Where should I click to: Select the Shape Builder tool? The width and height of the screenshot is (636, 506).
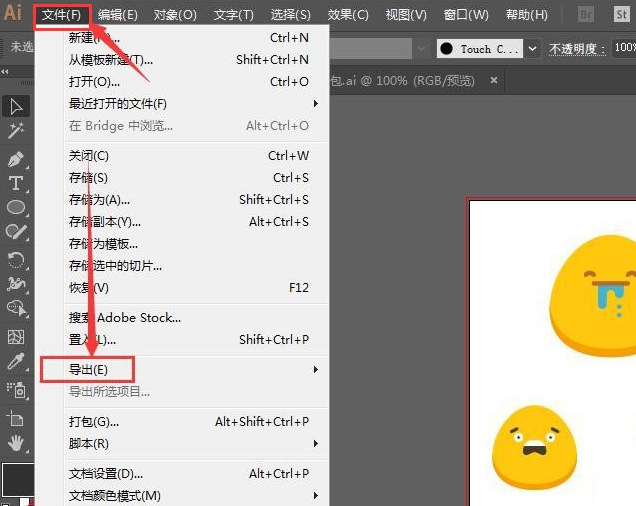(x=16, y=308)
